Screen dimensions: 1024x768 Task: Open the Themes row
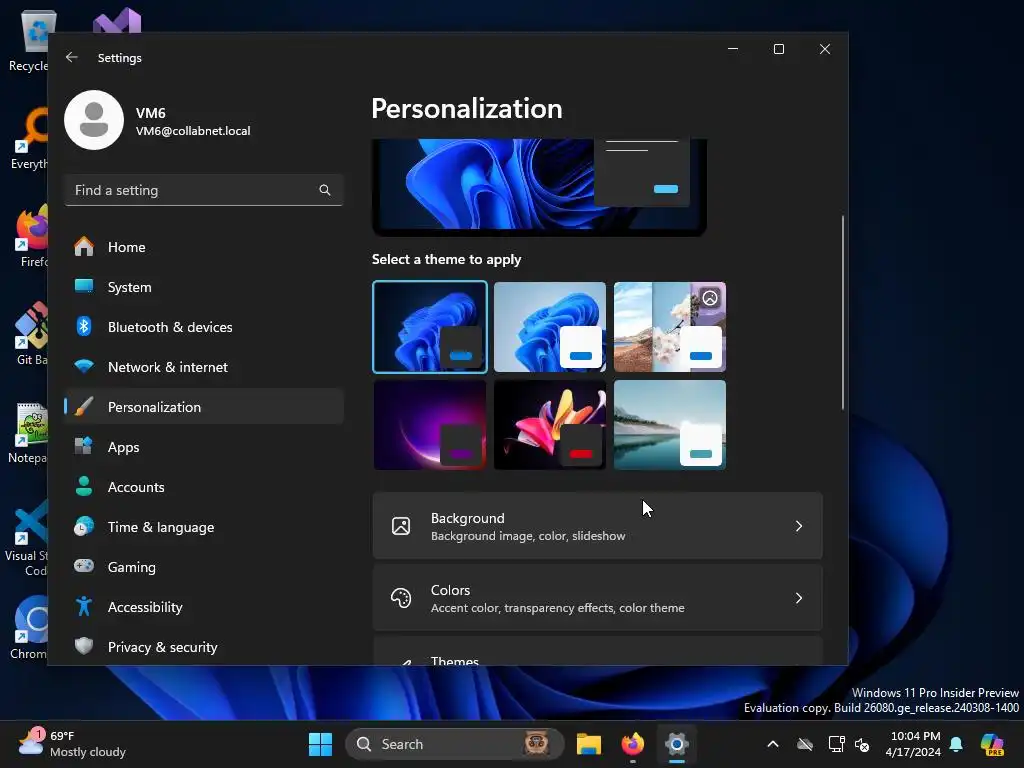click(x=597, y=652)
